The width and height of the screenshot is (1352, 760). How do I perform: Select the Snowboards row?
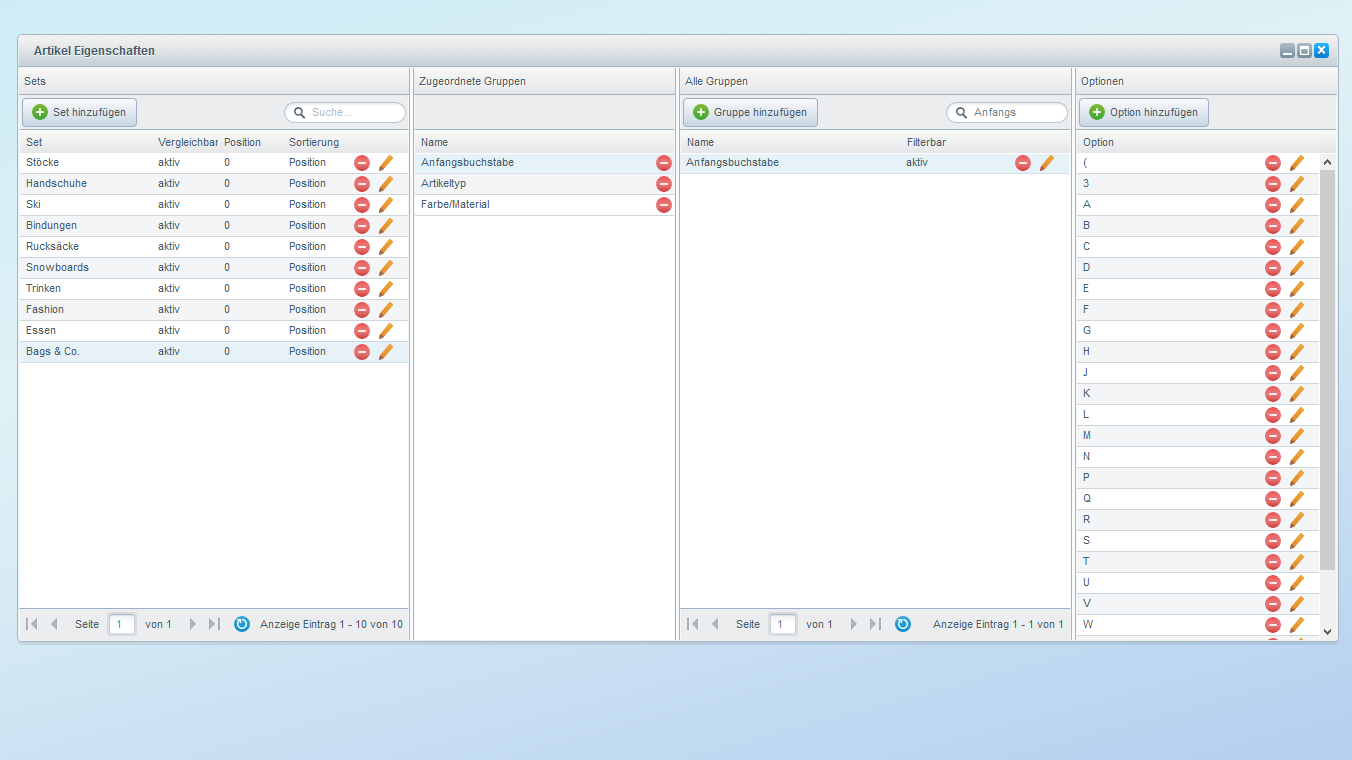tap(214, 267)
